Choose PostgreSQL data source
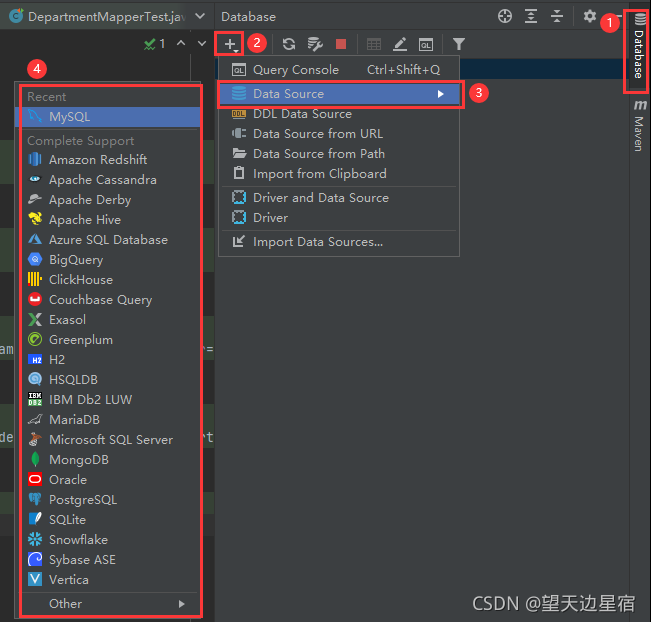This screenshot has height=622, width=651. (108, 500)
